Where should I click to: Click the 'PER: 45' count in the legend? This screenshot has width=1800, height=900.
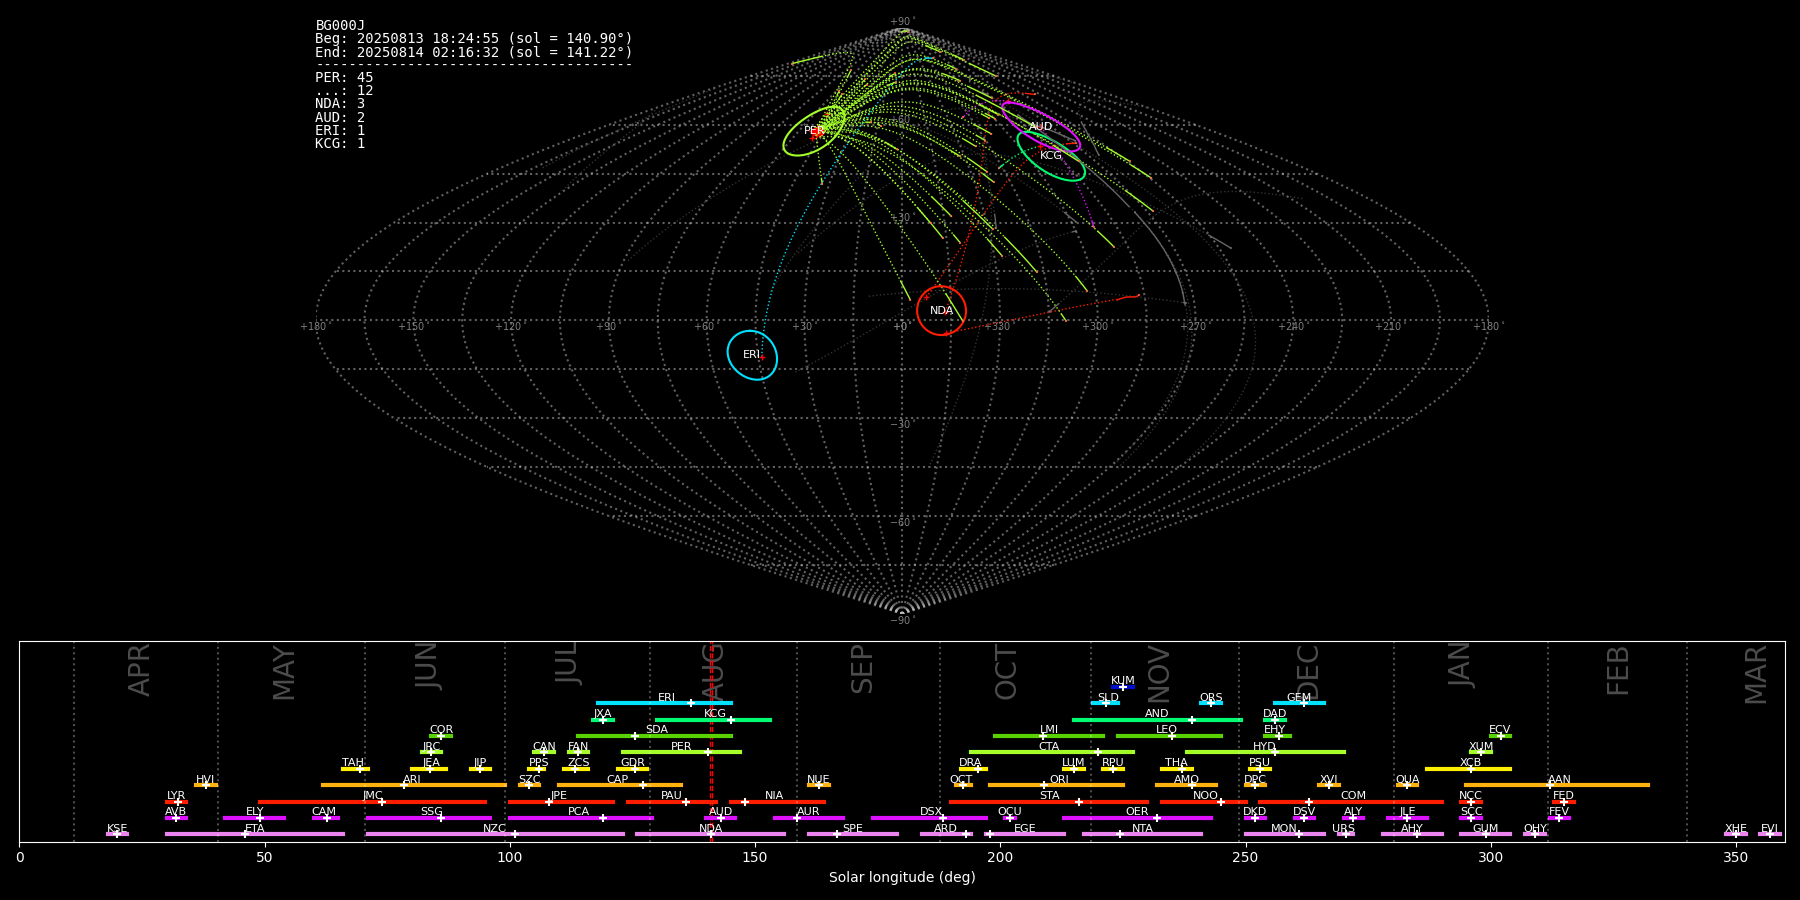coord(344,77)
